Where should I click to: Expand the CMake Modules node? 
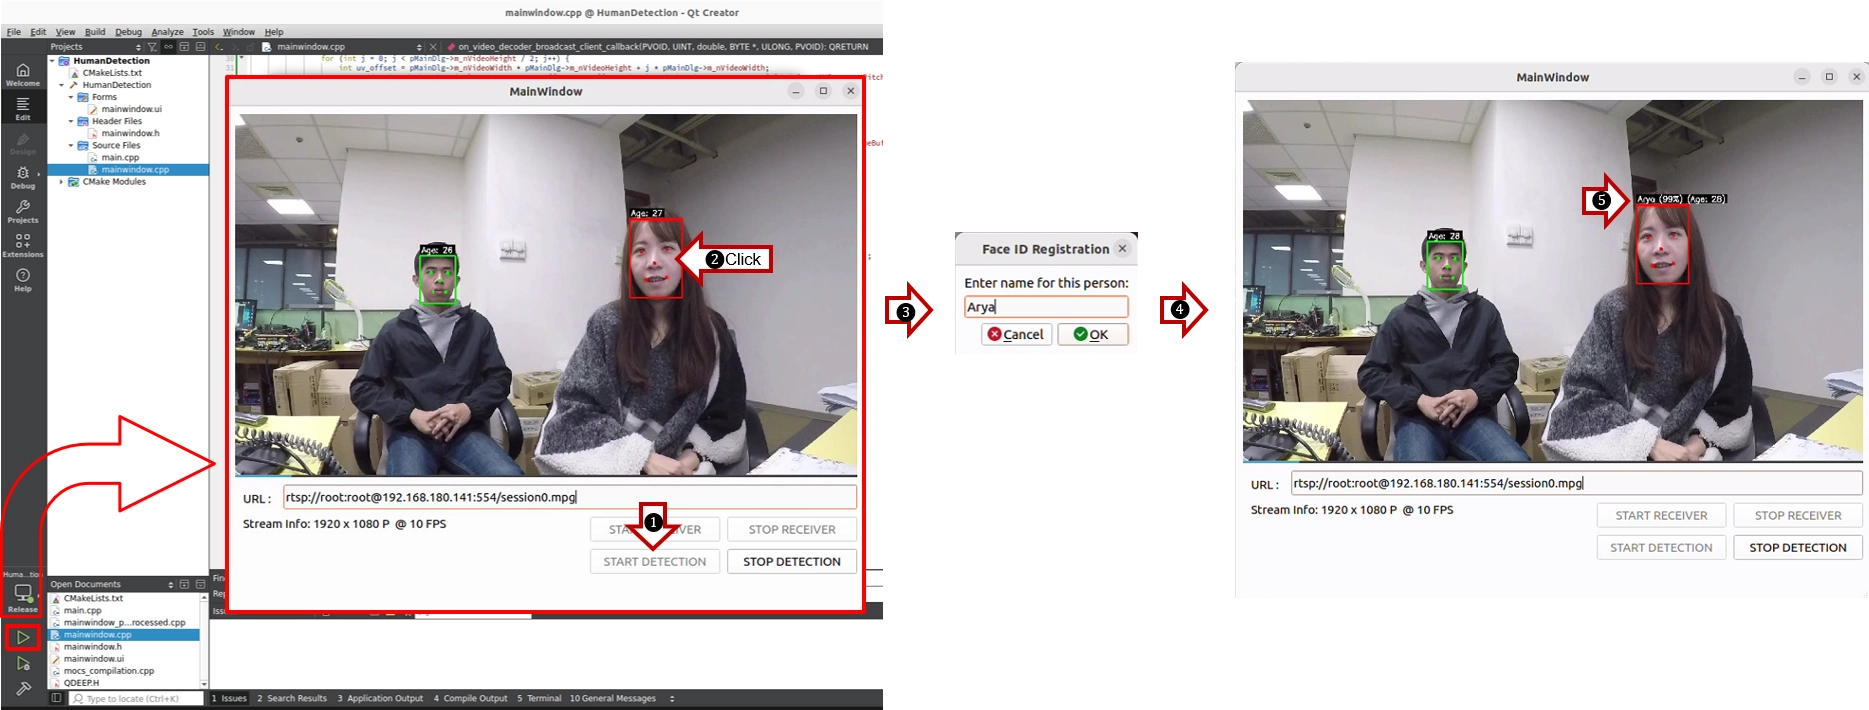pyautogui.click(x=62, y=182)
